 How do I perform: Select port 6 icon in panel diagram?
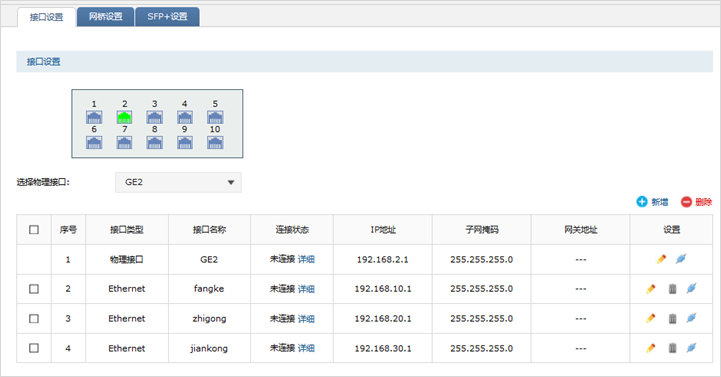click(94, 143)
